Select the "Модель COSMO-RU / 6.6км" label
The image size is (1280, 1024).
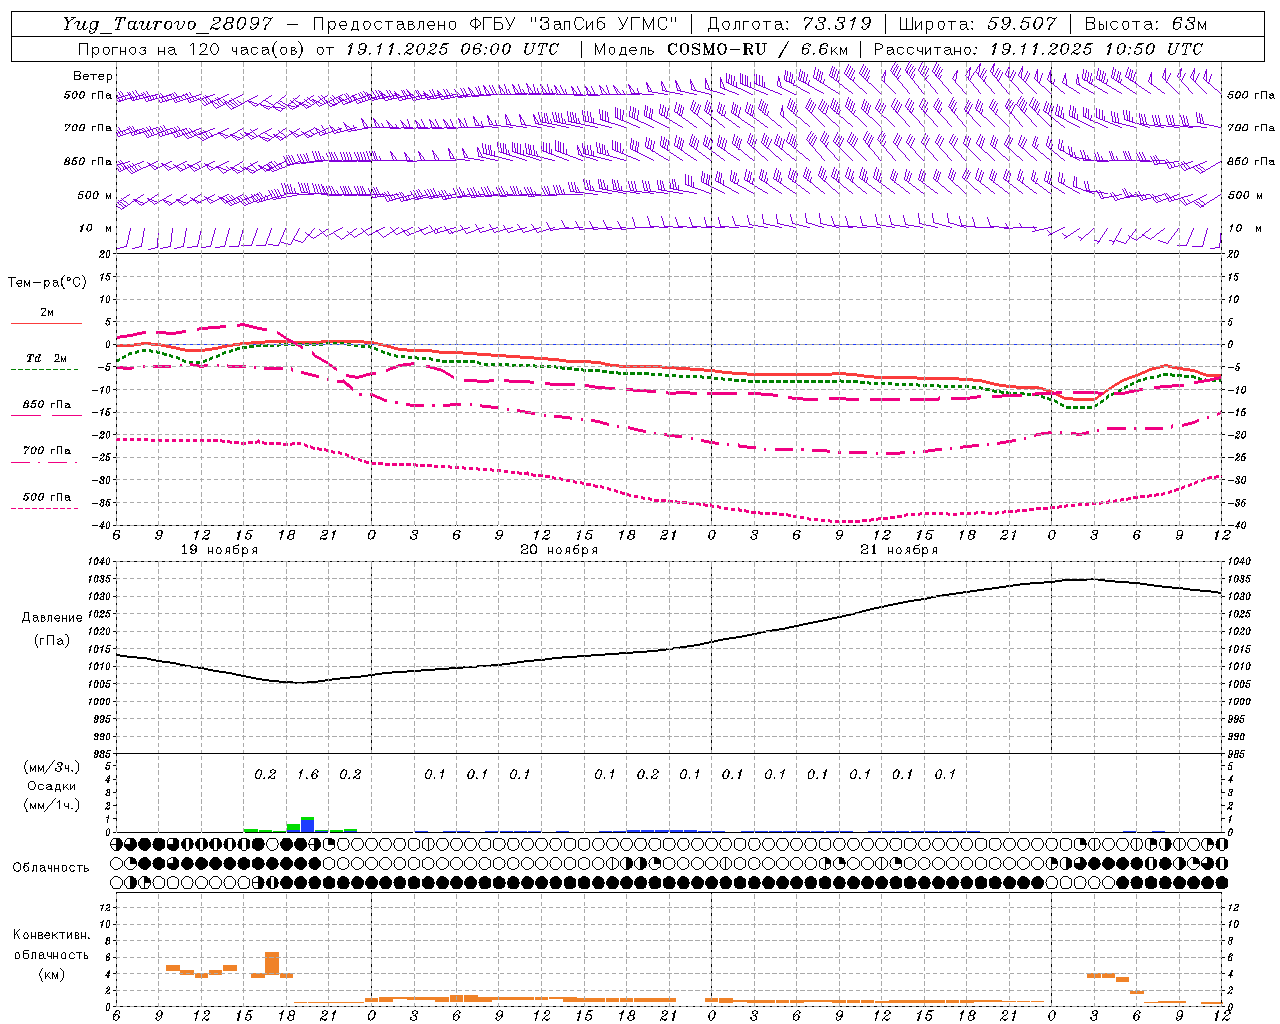[721, 49]
